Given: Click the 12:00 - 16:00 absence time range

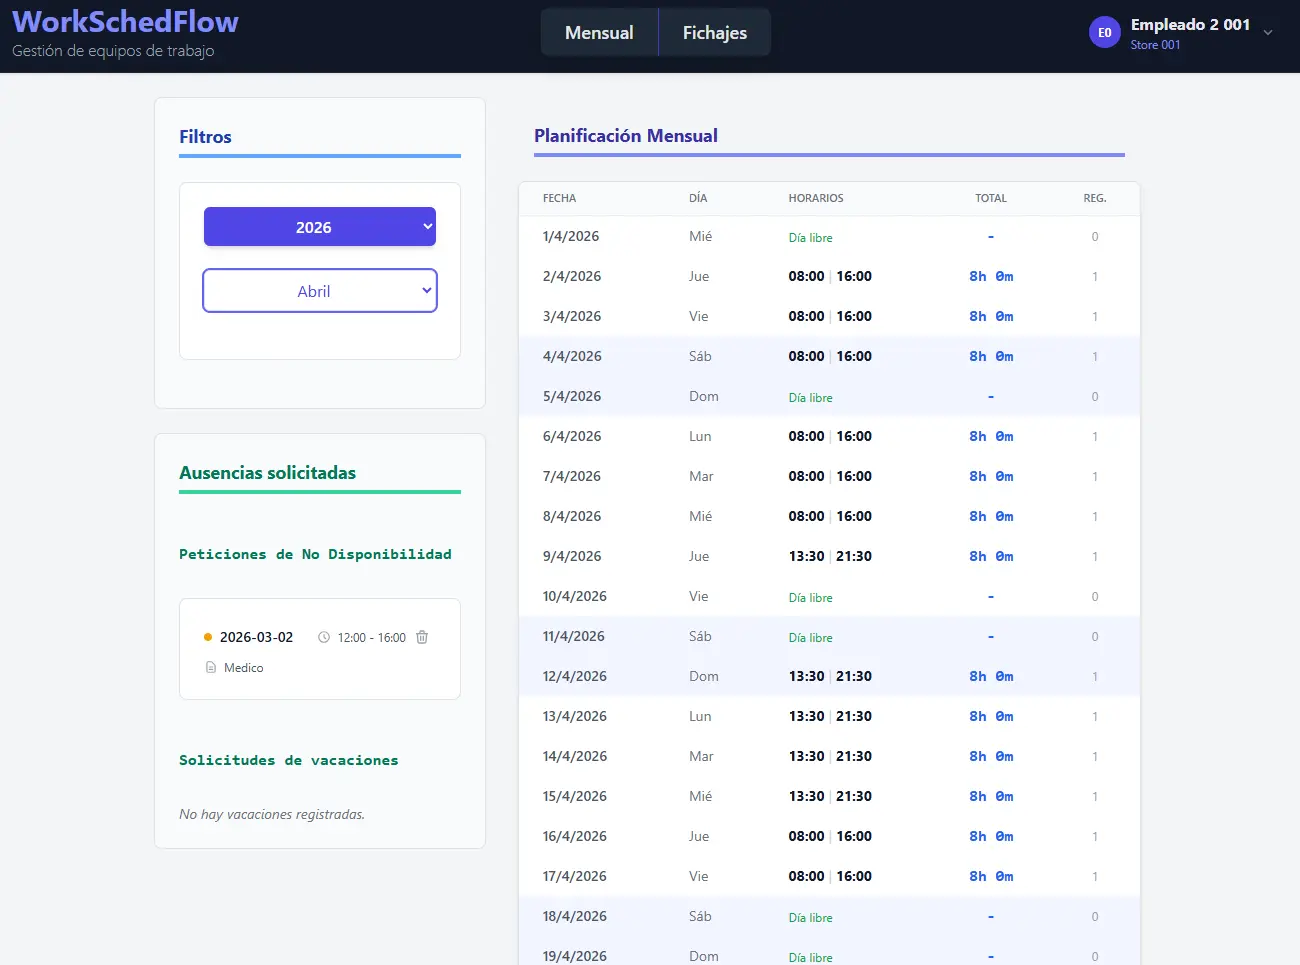Looking at the screenshot, I should (x=372, y=637).
